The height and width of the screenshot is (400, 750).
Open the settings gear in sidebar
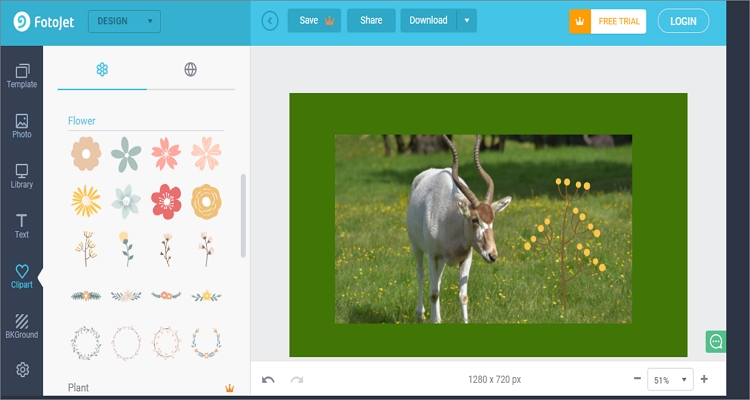pyautogui.click(x=22, y=369)
